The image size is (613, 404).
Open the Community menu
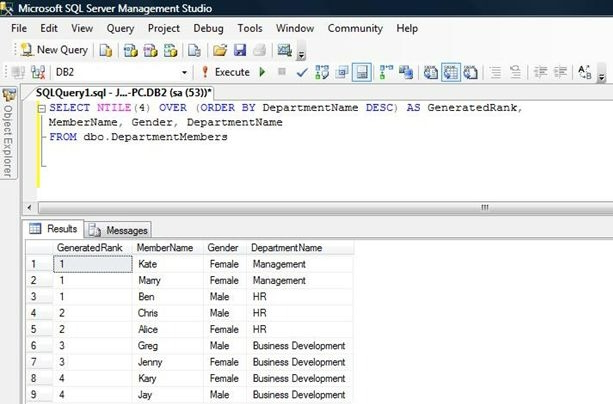coord(355,28)
